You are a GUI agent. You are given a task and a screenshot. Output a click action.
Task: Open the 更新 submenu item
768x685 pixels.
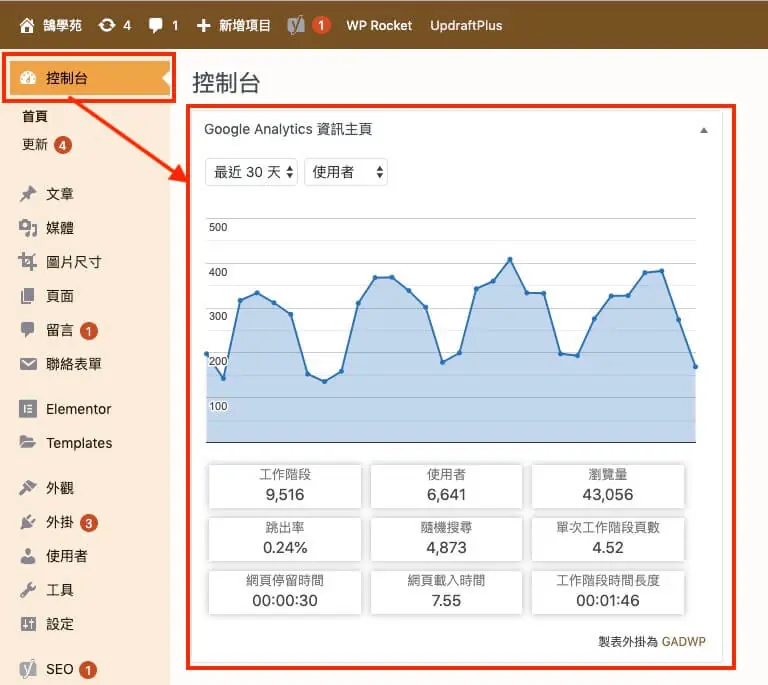[35, 144]
